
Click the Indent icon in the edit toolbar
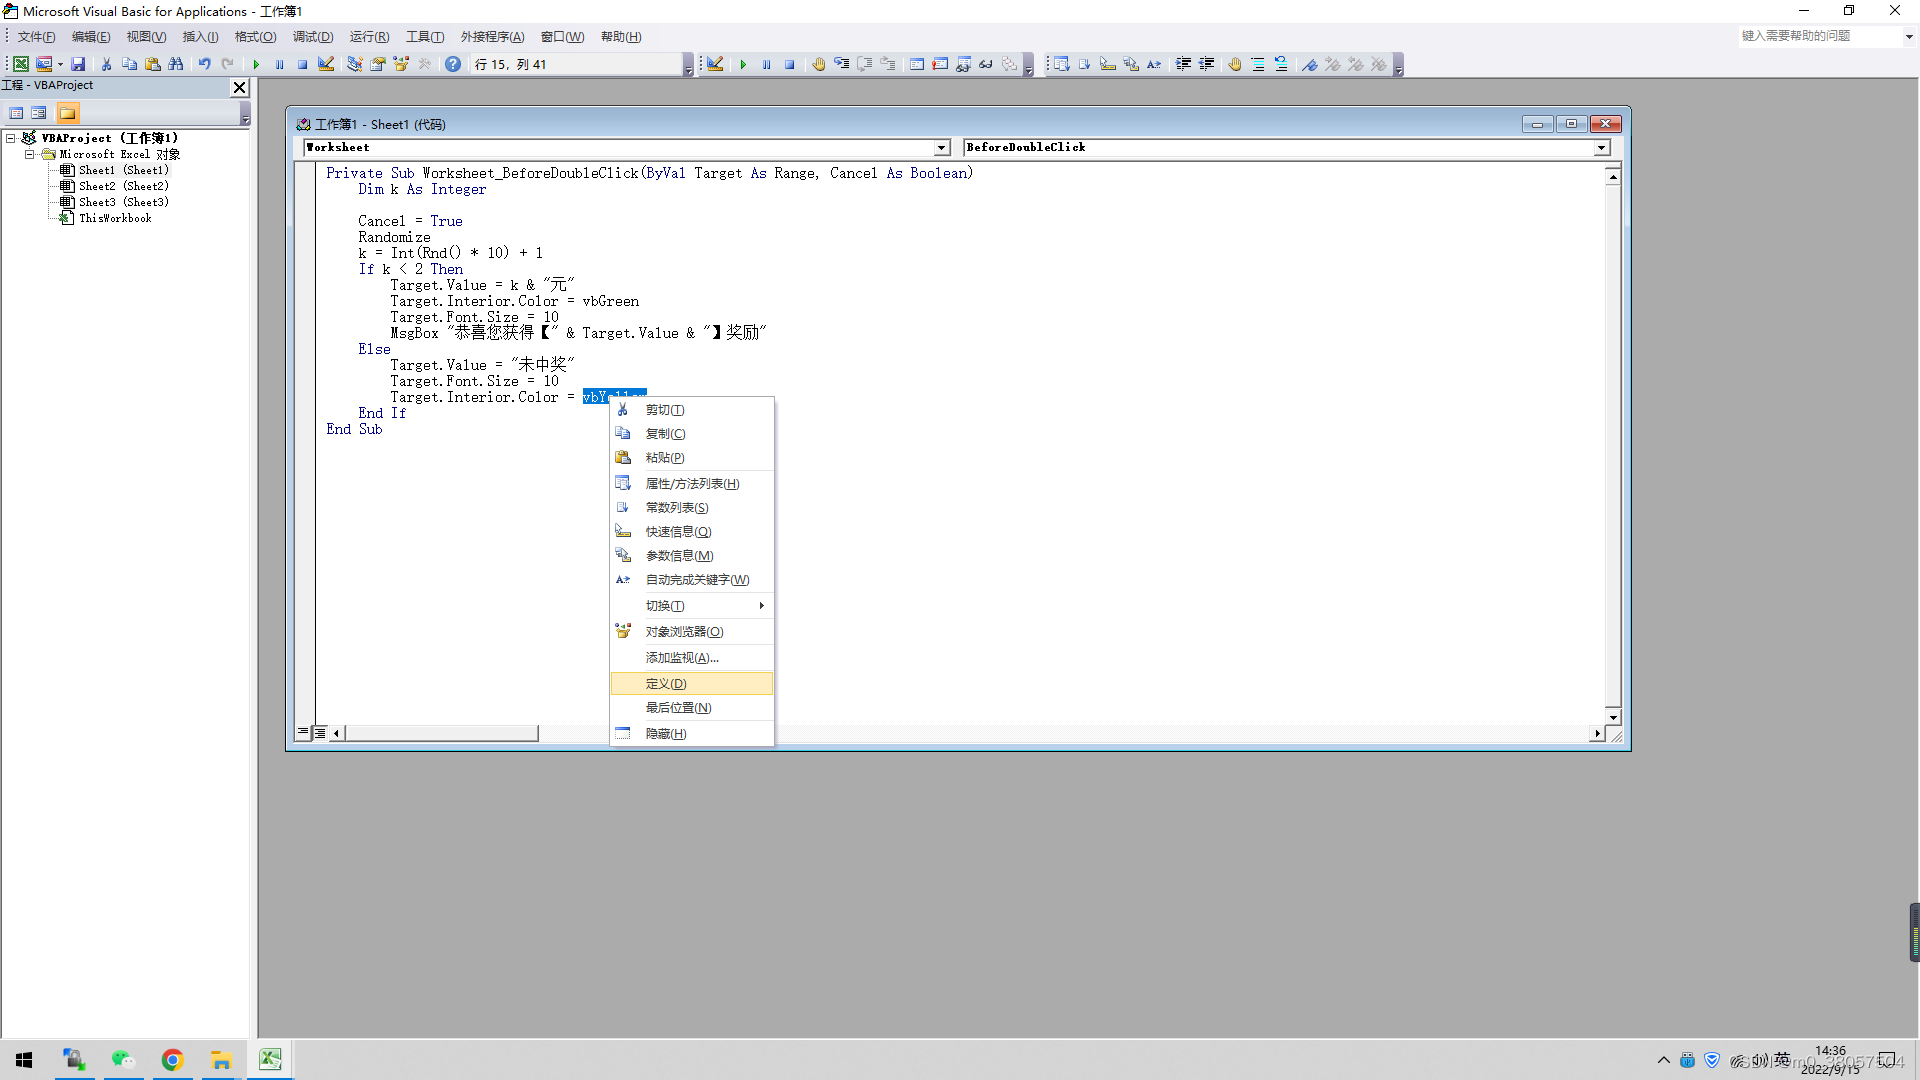1183,64
